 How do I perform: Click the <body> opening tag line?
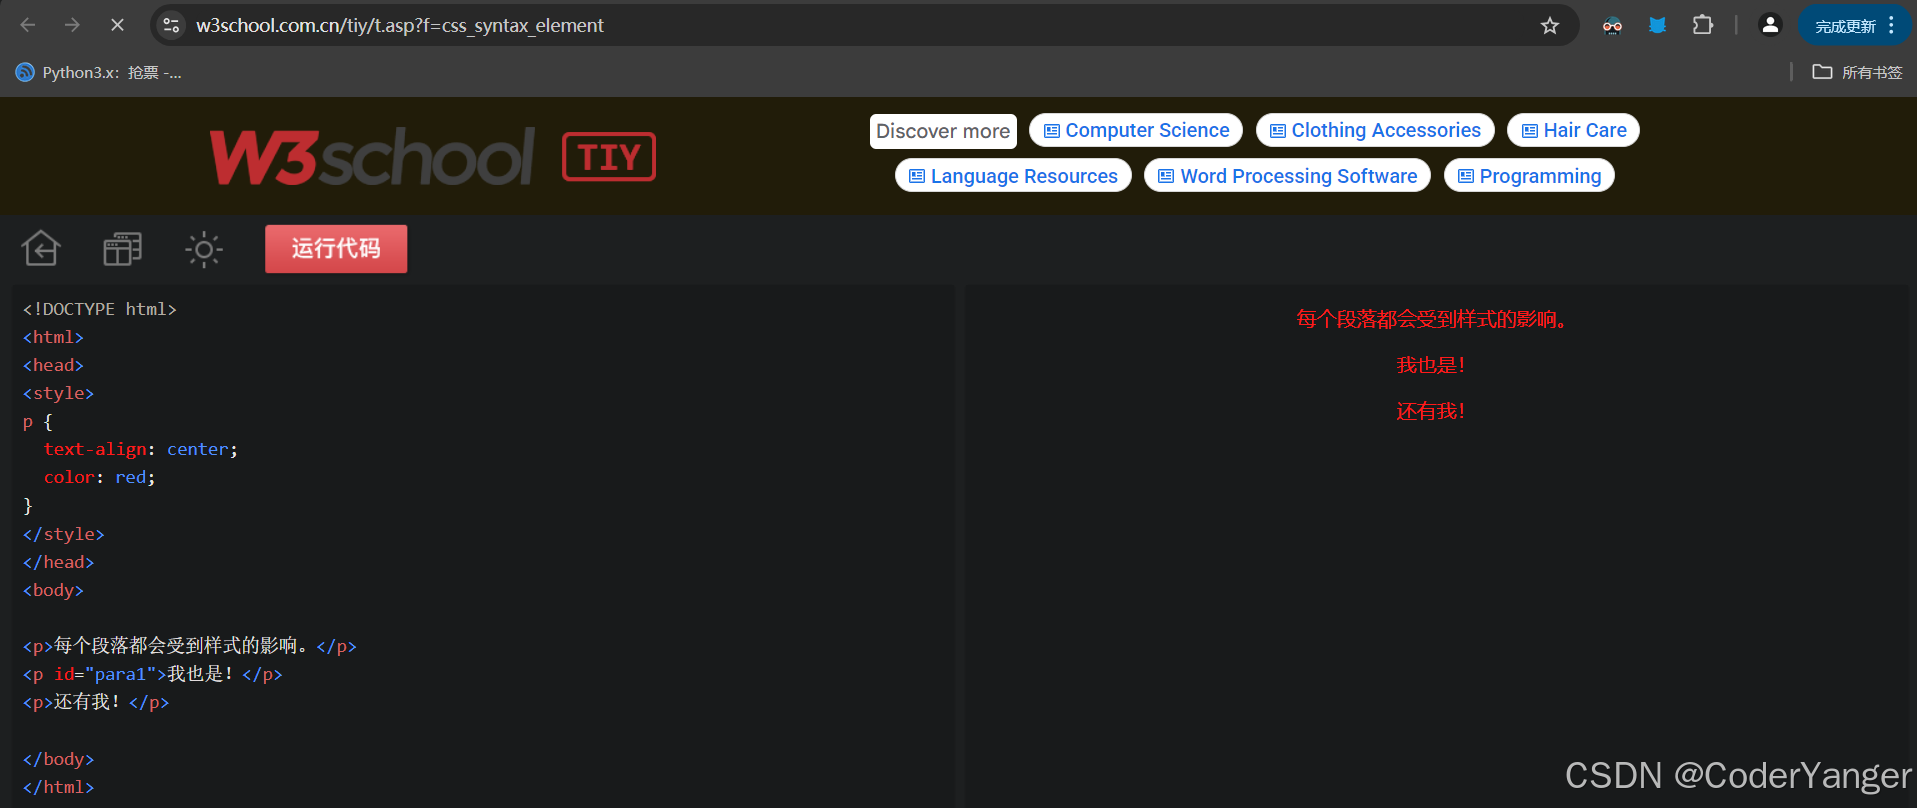coord(53,590)
